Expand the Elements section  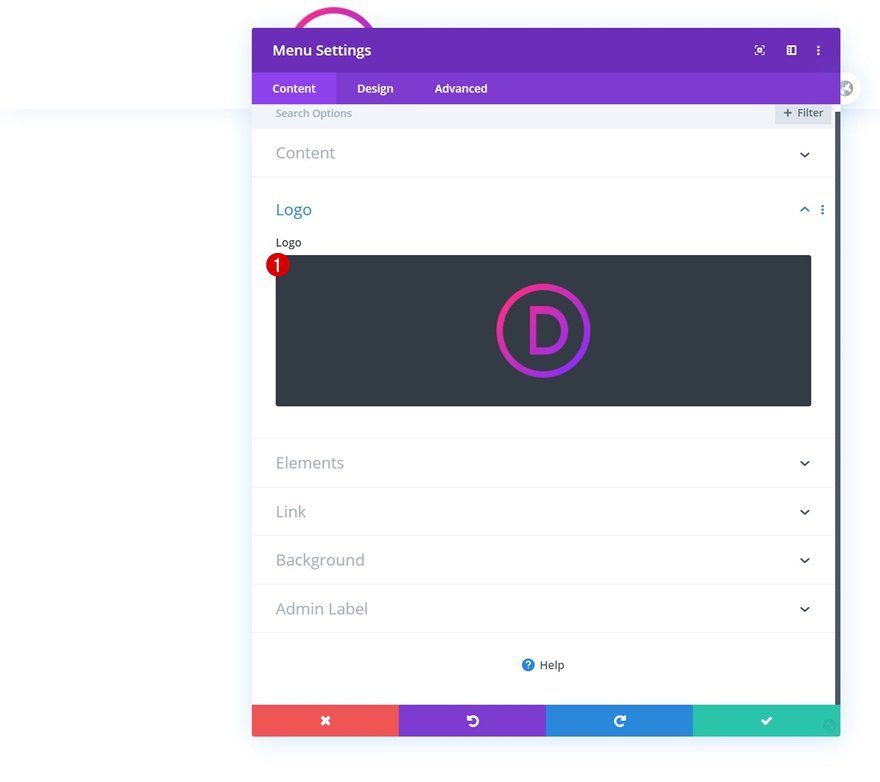point(543,463)
